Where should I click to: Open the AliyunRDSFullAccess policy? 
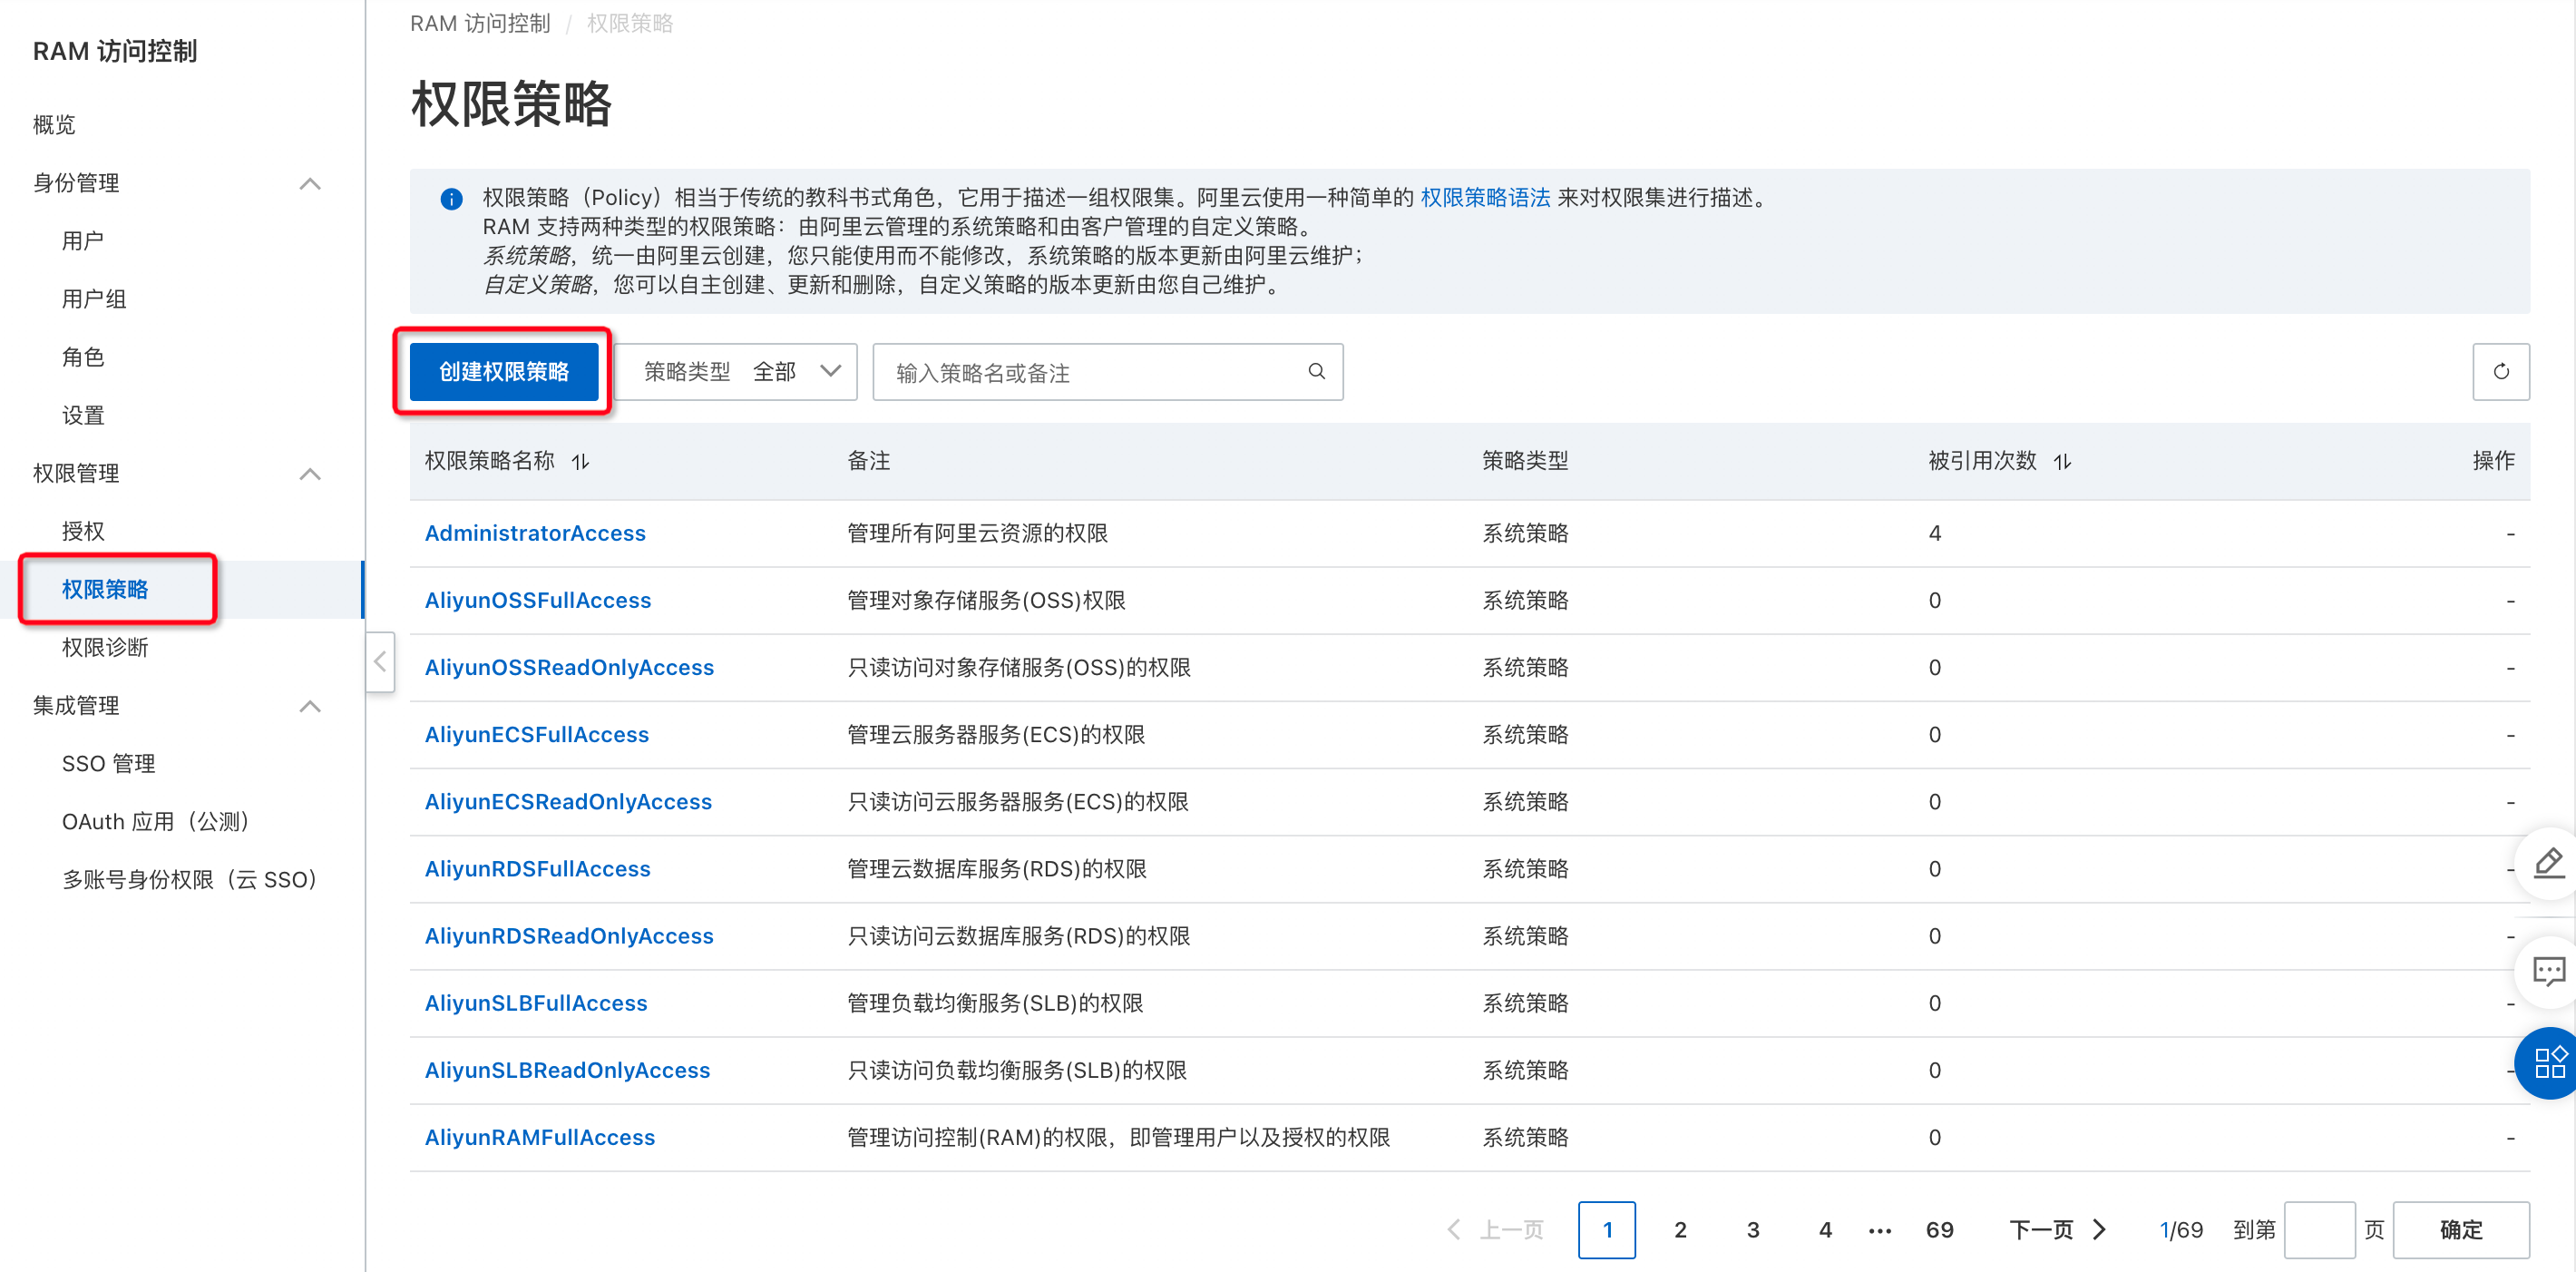[537, 868]
